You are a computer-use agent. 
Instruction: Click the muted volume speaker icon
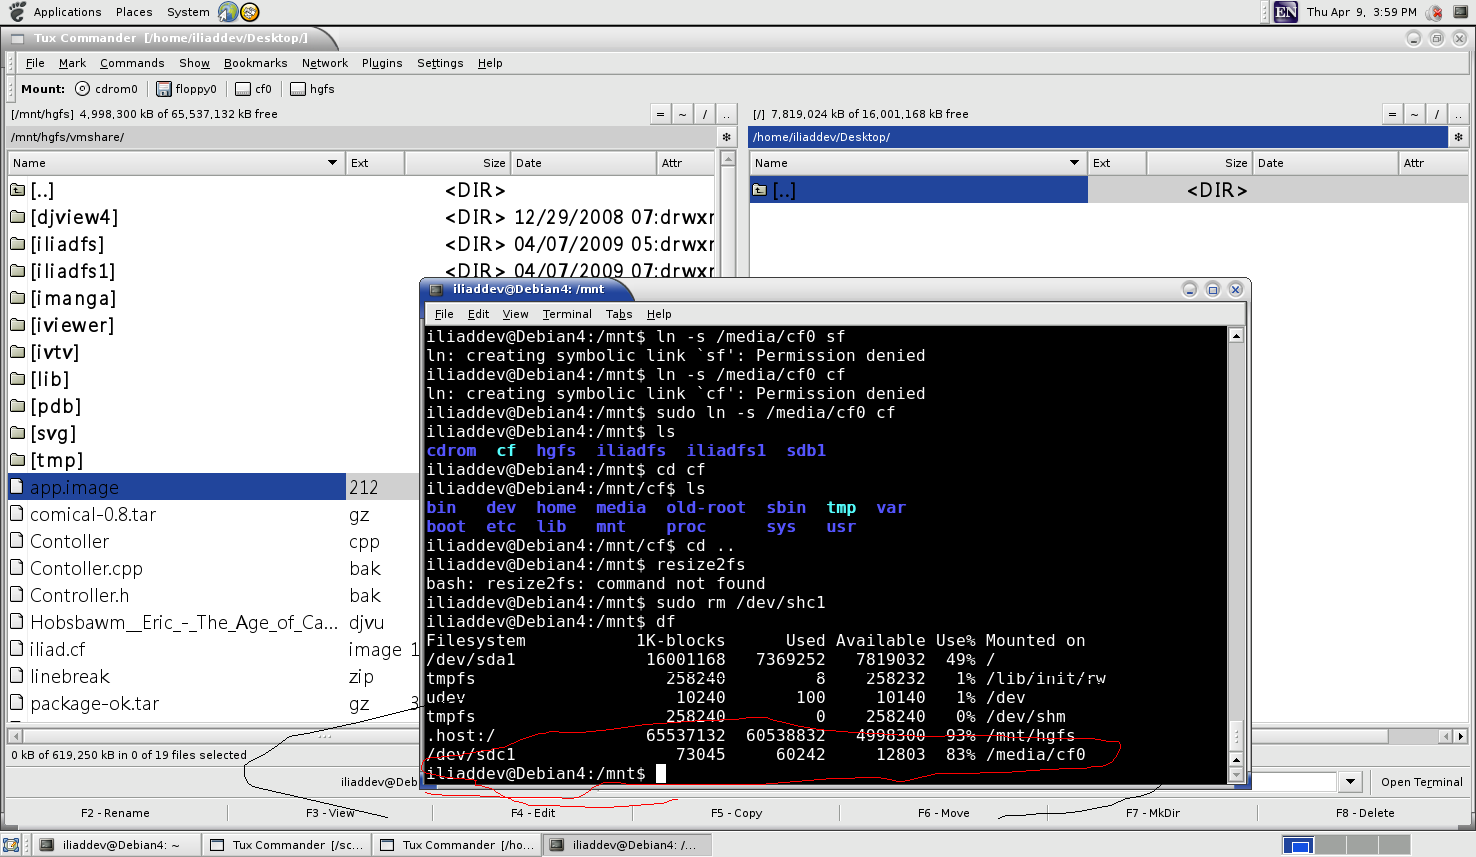pyautogui.click(x=1435, y=12)
